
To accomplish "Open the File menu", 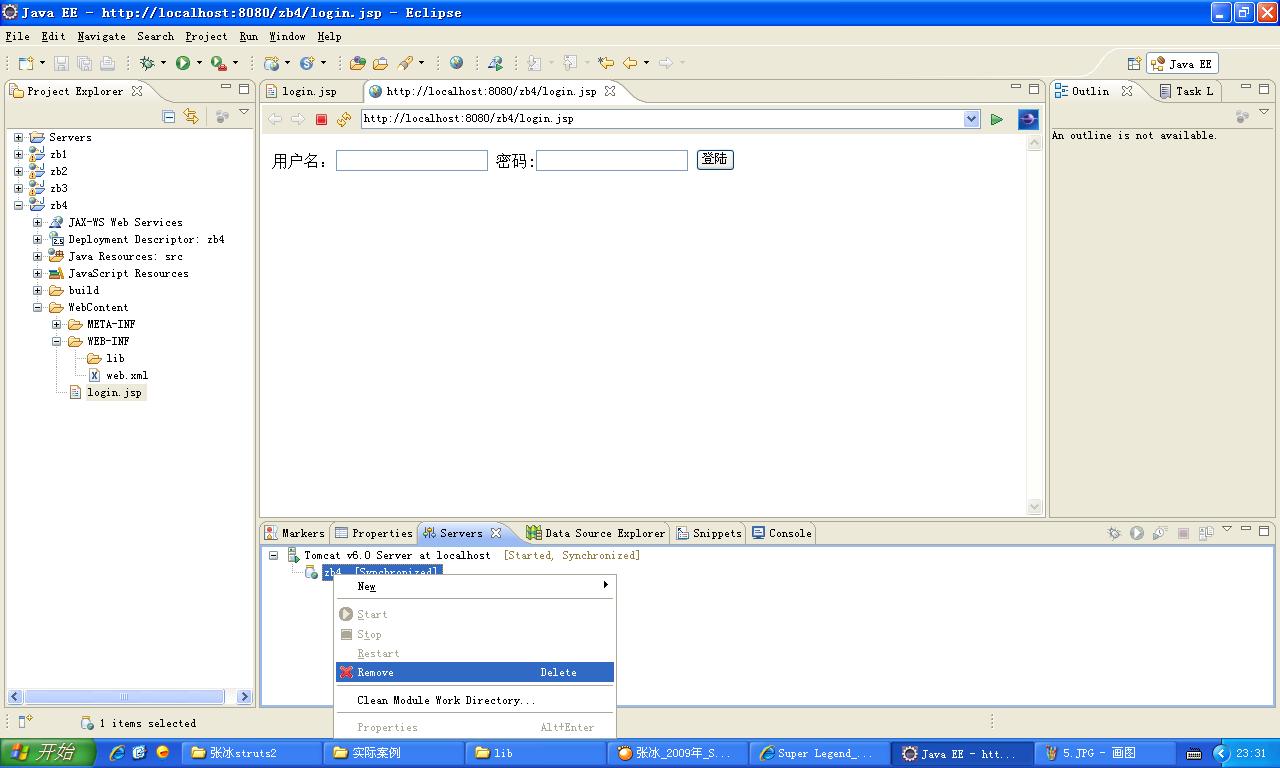I will 17,36.
